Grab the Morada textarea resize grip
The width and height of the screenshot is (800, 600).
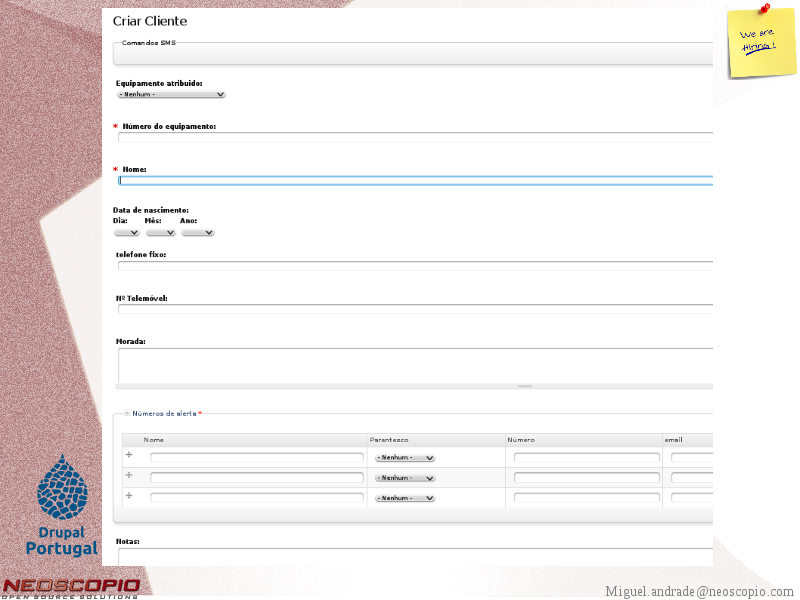pyautogui.click(x=524, y=386)
